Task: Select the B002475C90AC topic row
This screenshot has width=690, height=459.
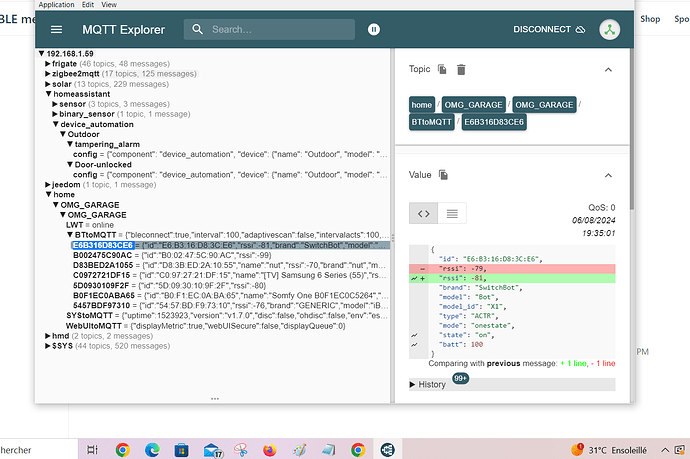Action: point(172,255)
